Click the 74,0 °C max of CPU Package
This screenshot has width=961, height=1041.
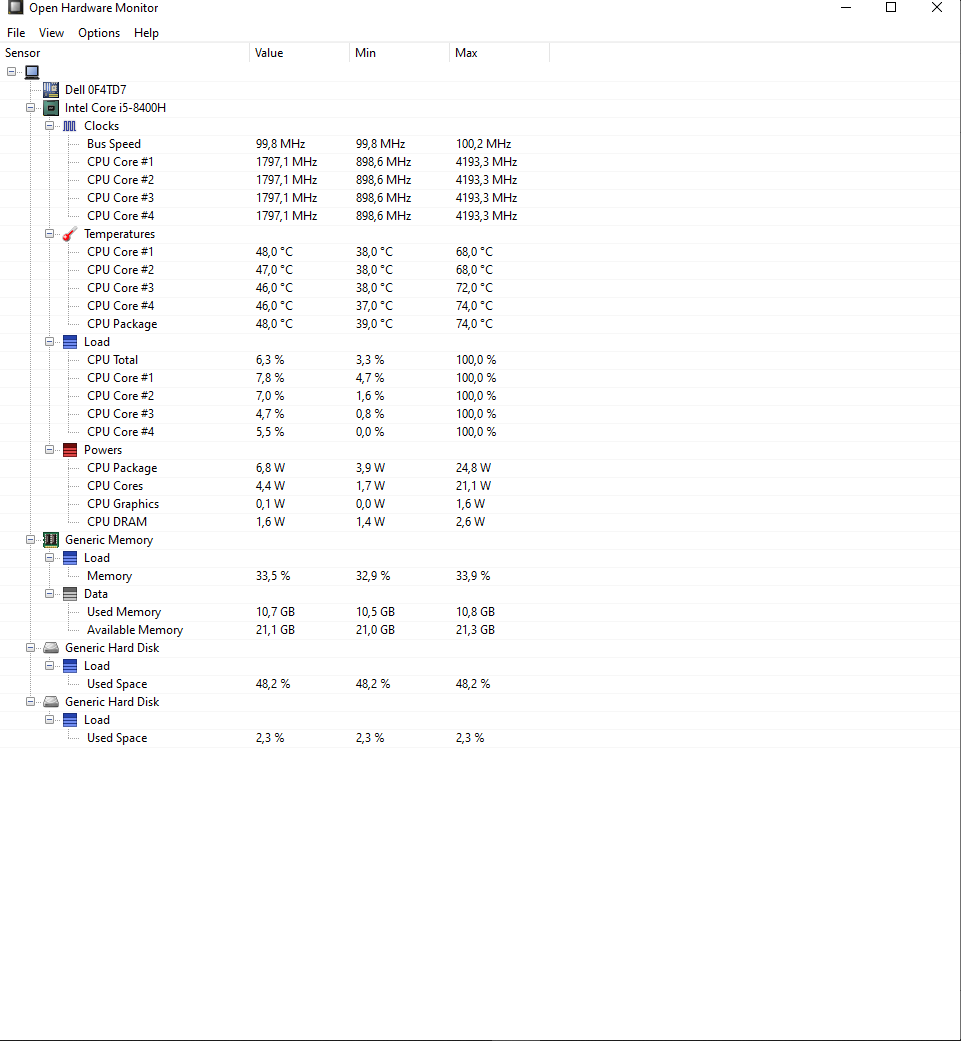474,323
